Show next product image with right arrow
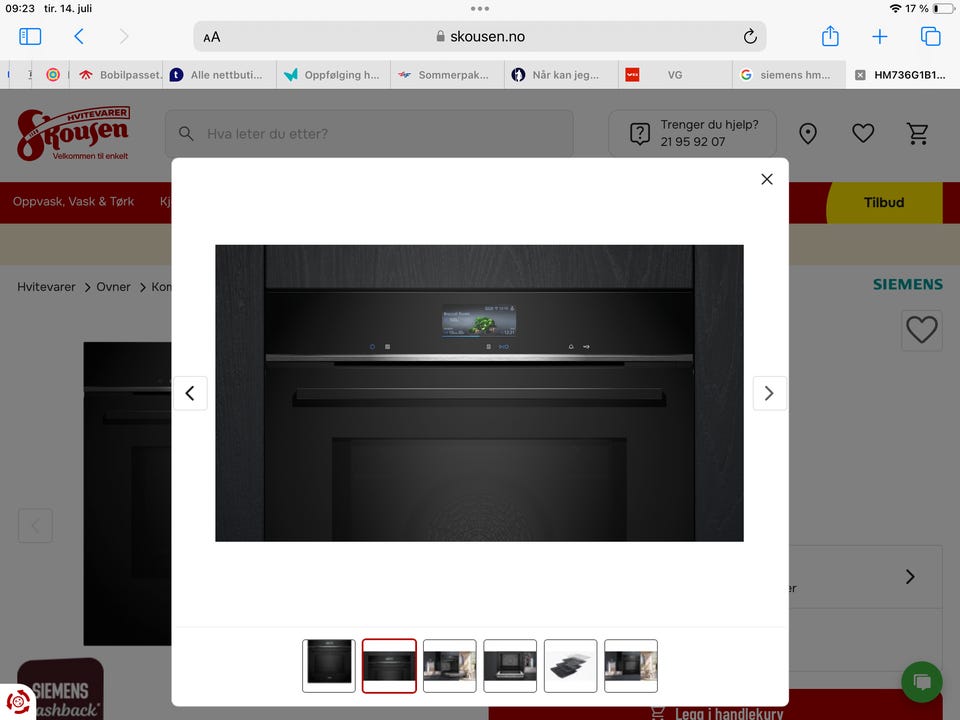The height and width of the screenshot is (720, 960). (x=769, y=393)
